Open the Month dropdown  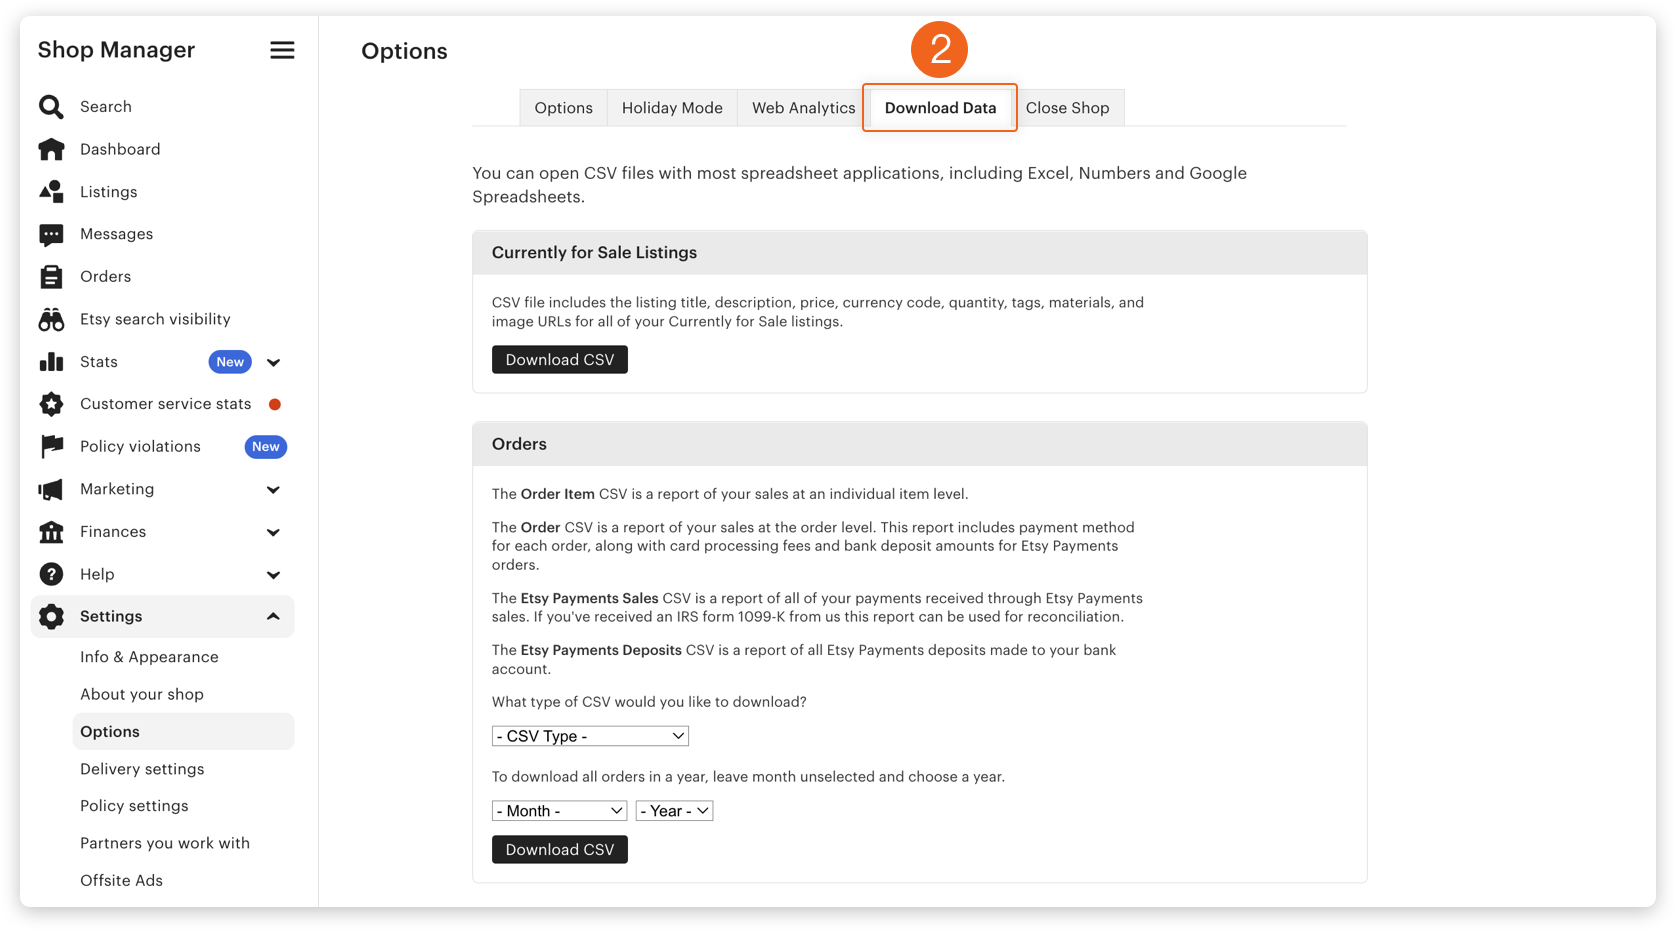coord(559,811)
